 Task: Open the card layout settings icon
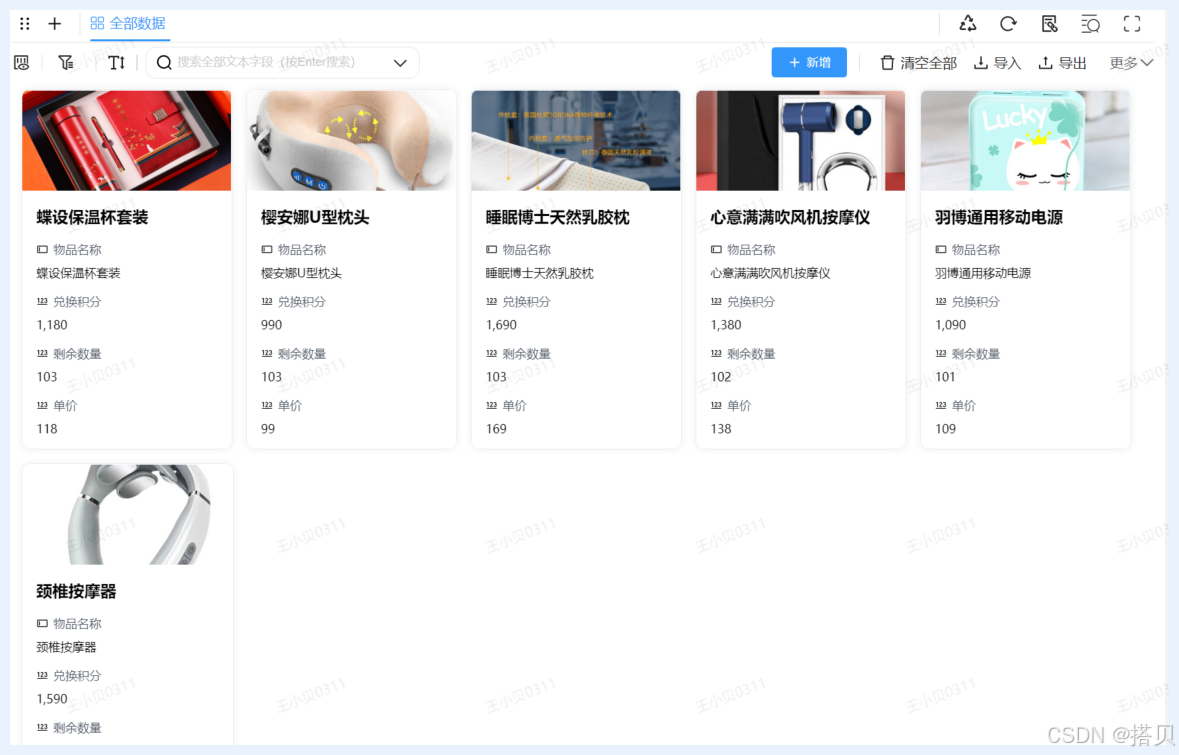[x=22, y=62]
